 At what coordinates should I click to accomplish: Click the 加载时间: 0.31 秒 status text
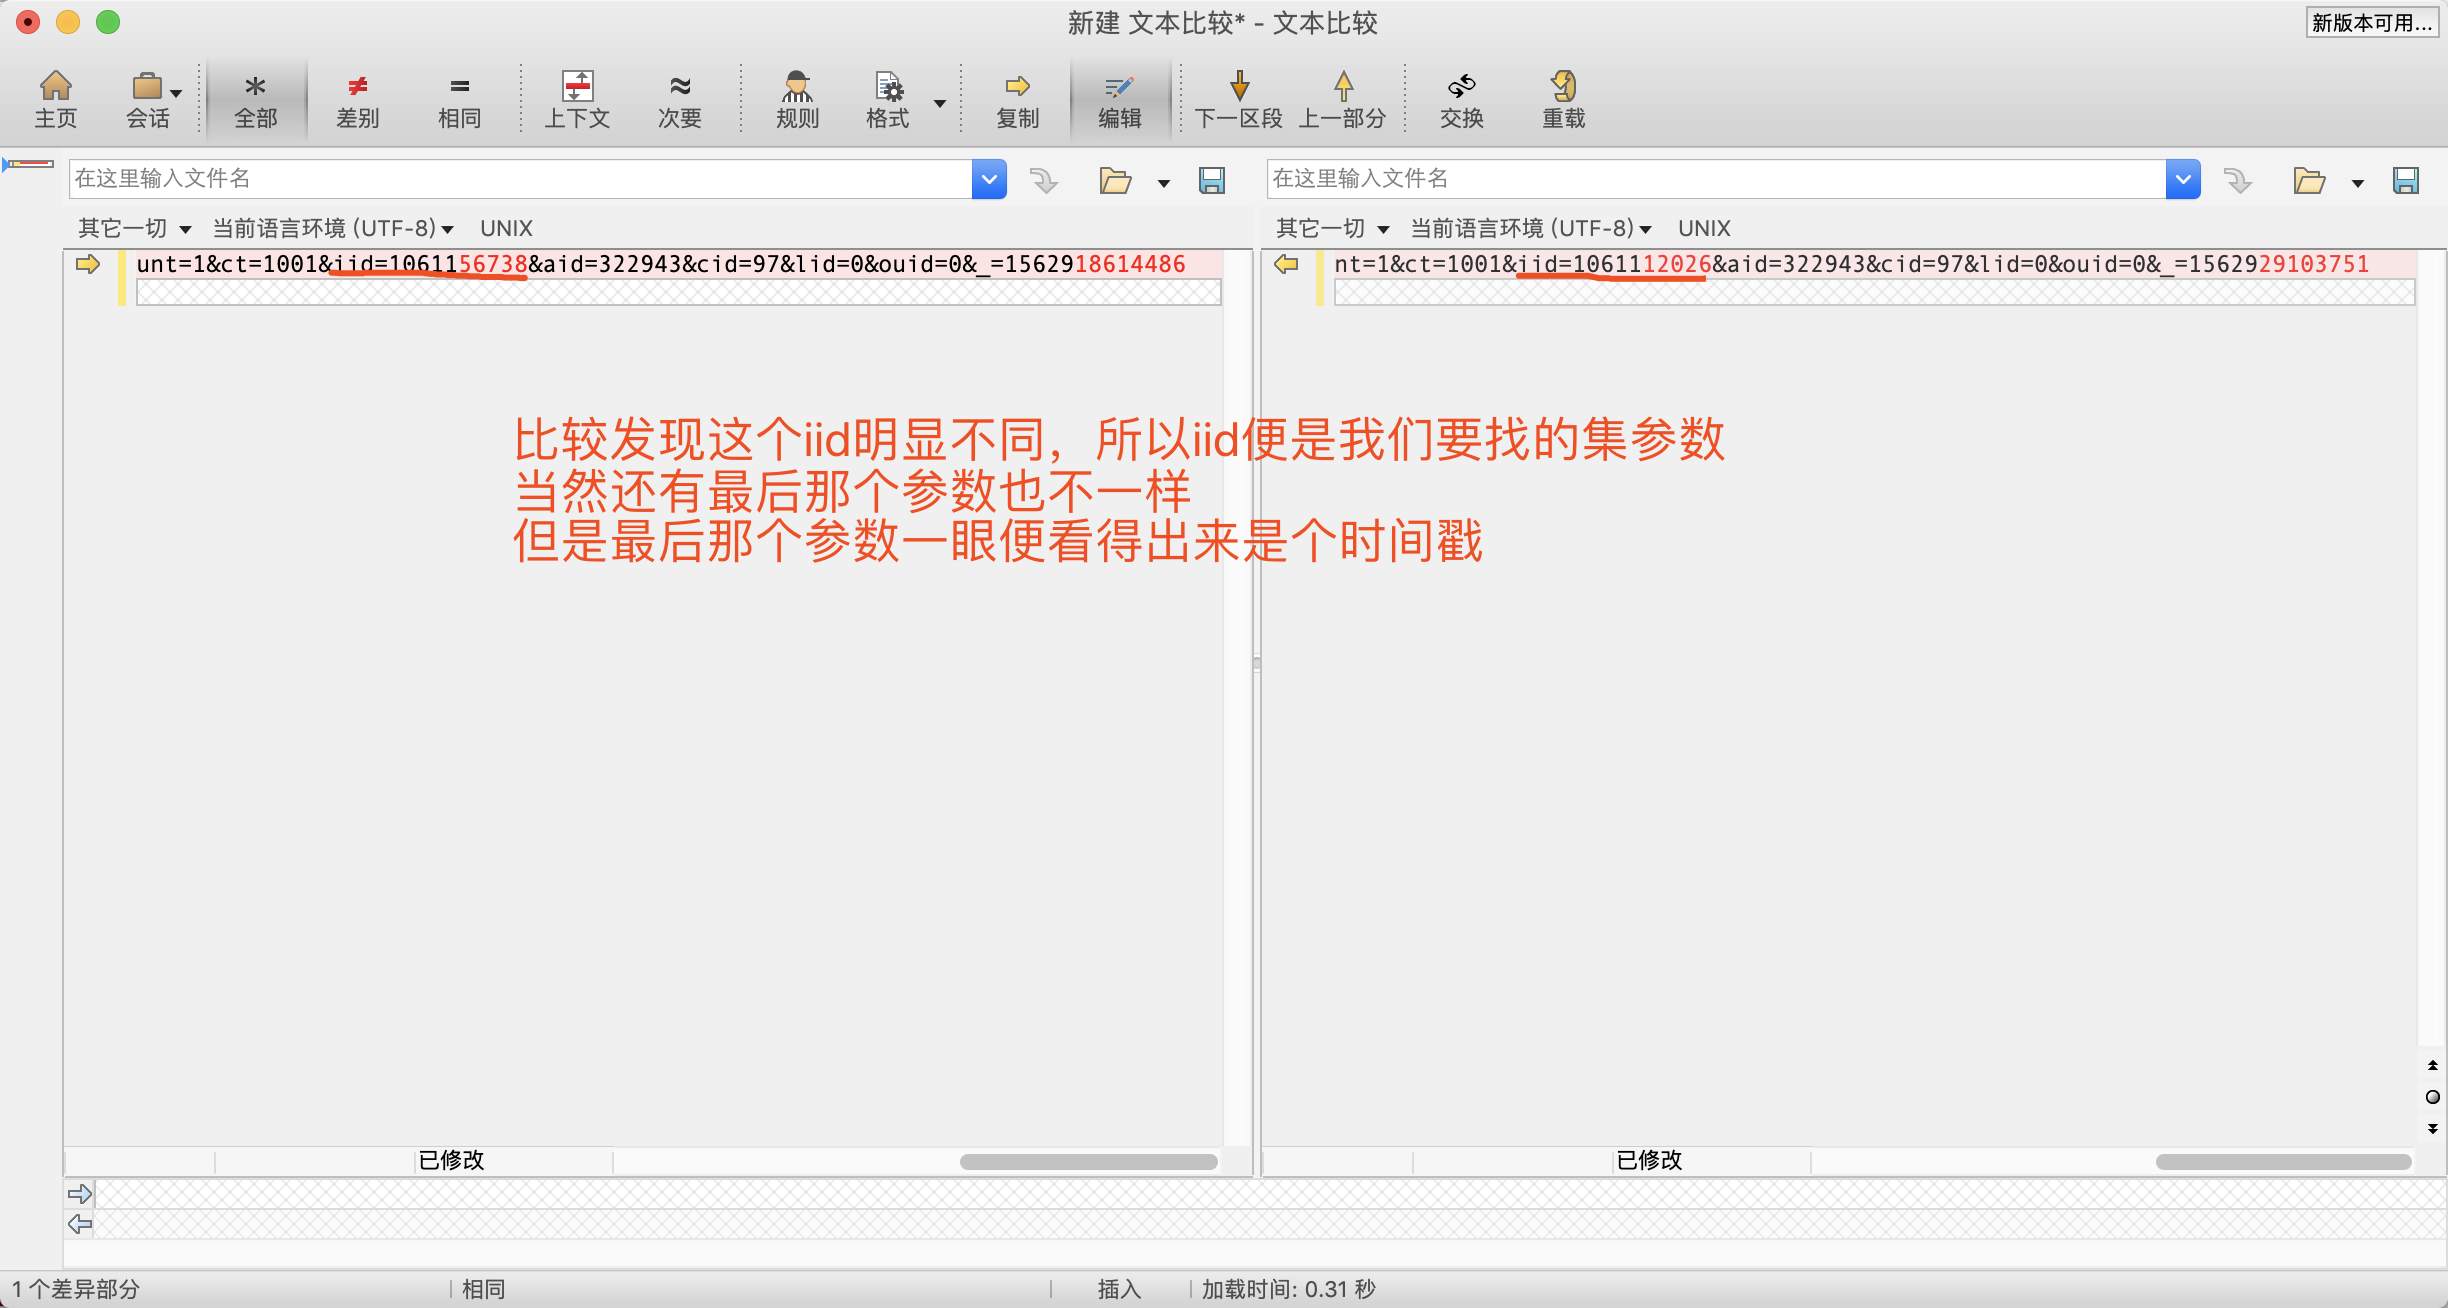point(1289,1289)
